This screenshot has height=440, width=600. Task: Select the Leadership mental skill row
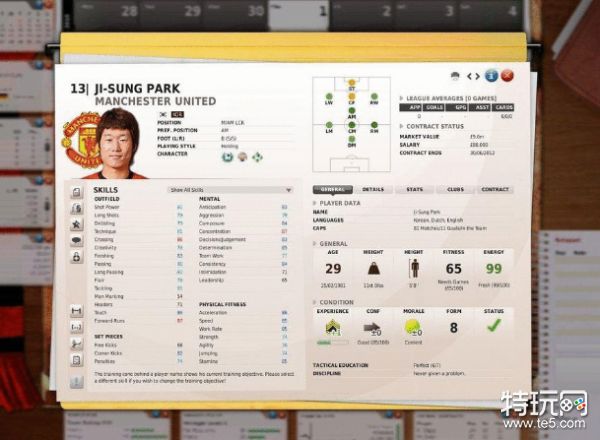243,280
